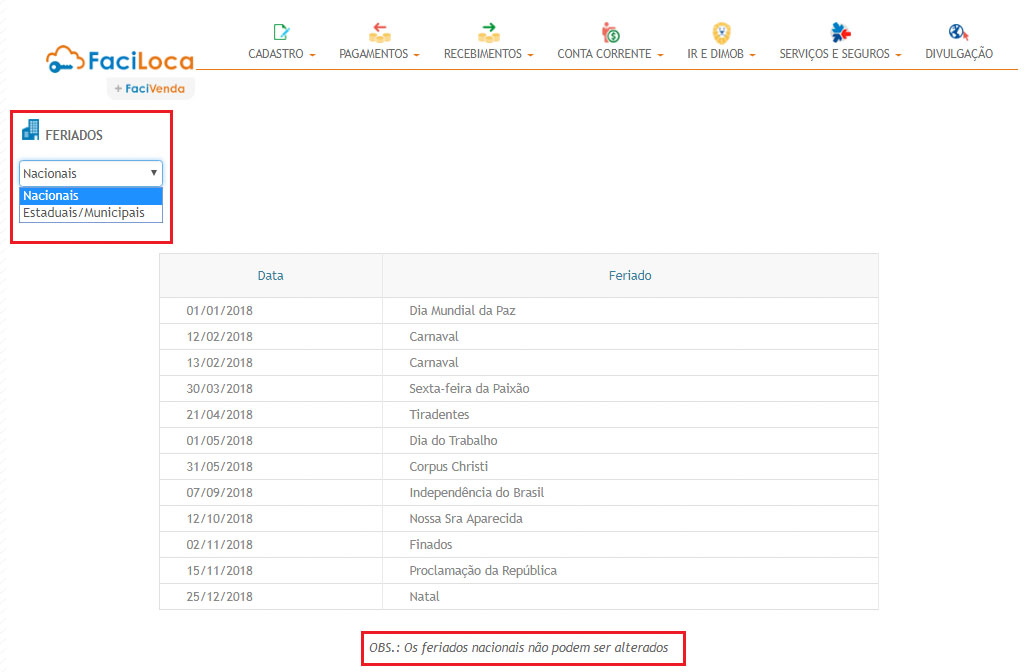
Task: Click the FaciLoca logo
Action: (x=120, y=60)
